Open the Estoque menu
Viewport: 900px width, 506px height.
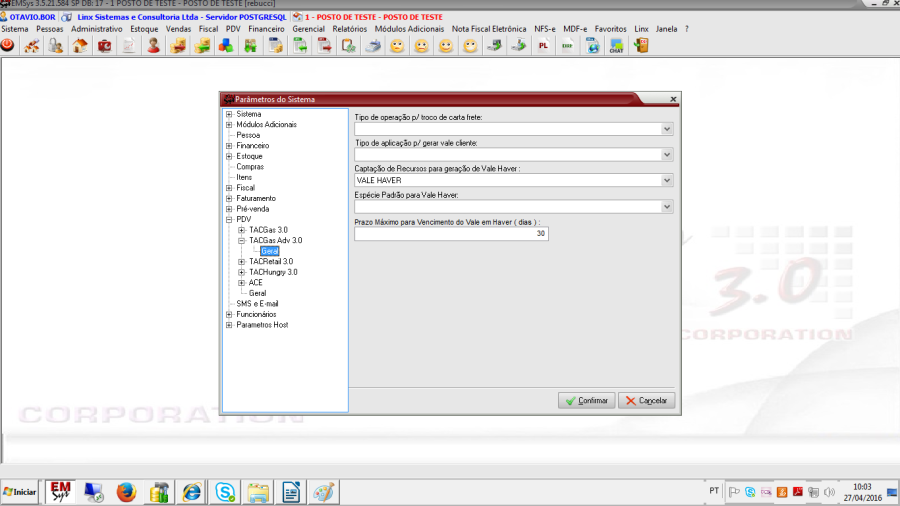tap(144, 29)
